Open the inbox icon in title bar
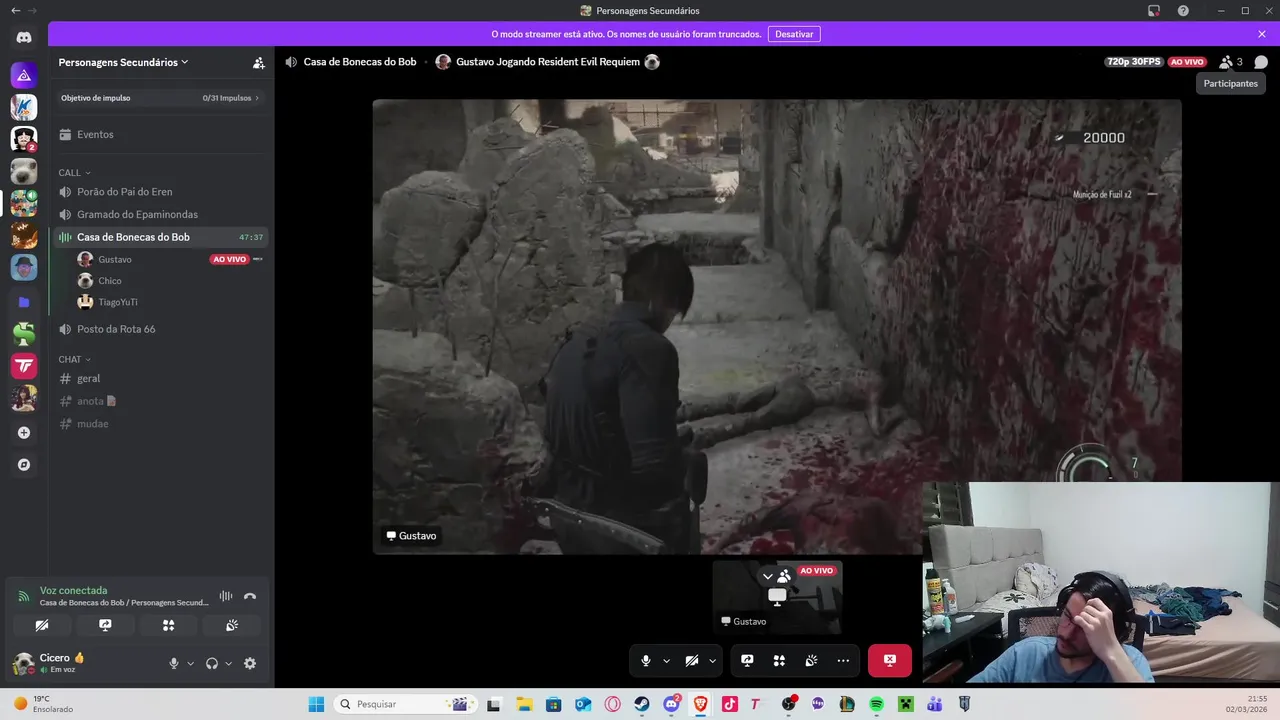The image size is (1280, 720). pos(1154,10)
